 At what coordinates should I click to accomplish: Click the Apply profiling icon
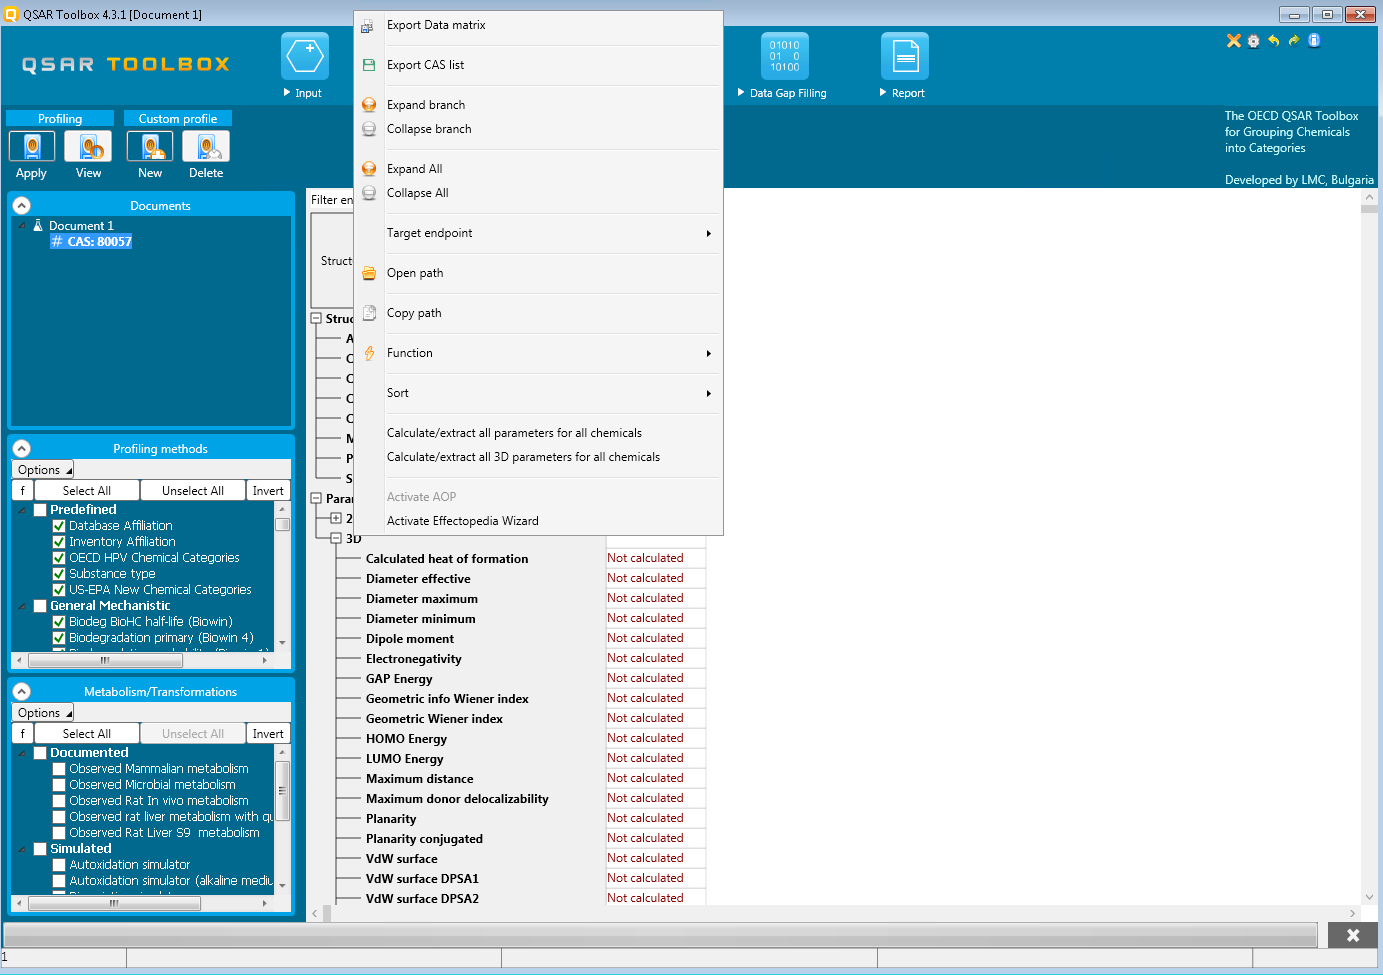click(32, 147)
